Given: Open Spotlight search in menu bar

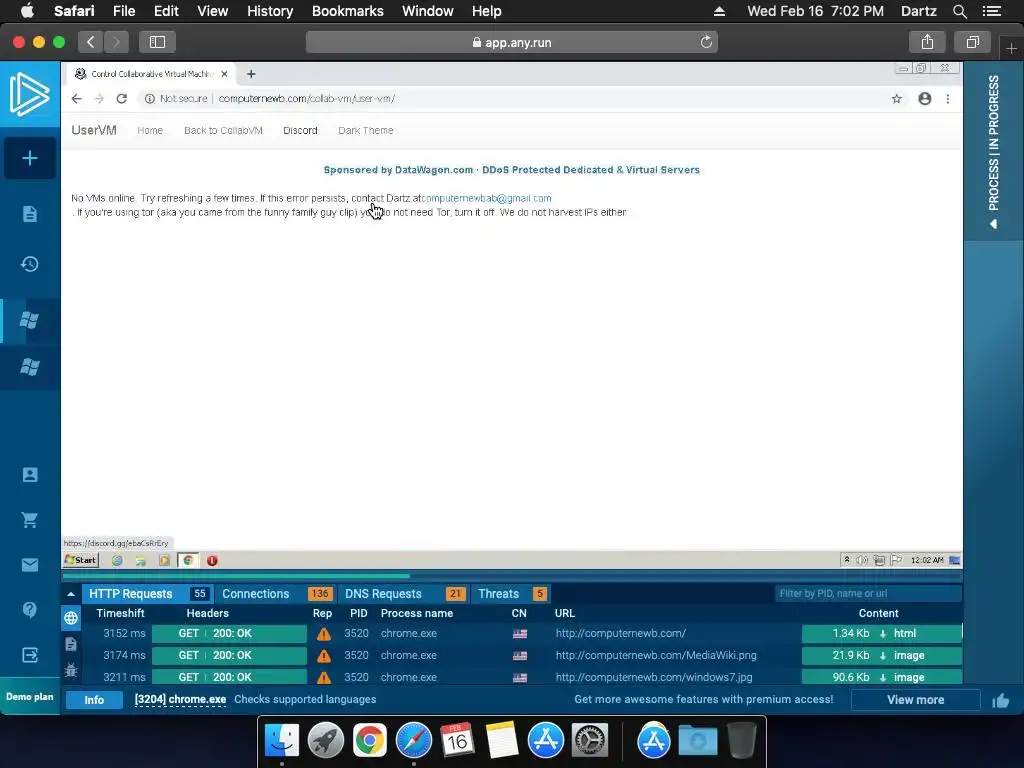Looking at the screenshot, I should click(959, 11).
